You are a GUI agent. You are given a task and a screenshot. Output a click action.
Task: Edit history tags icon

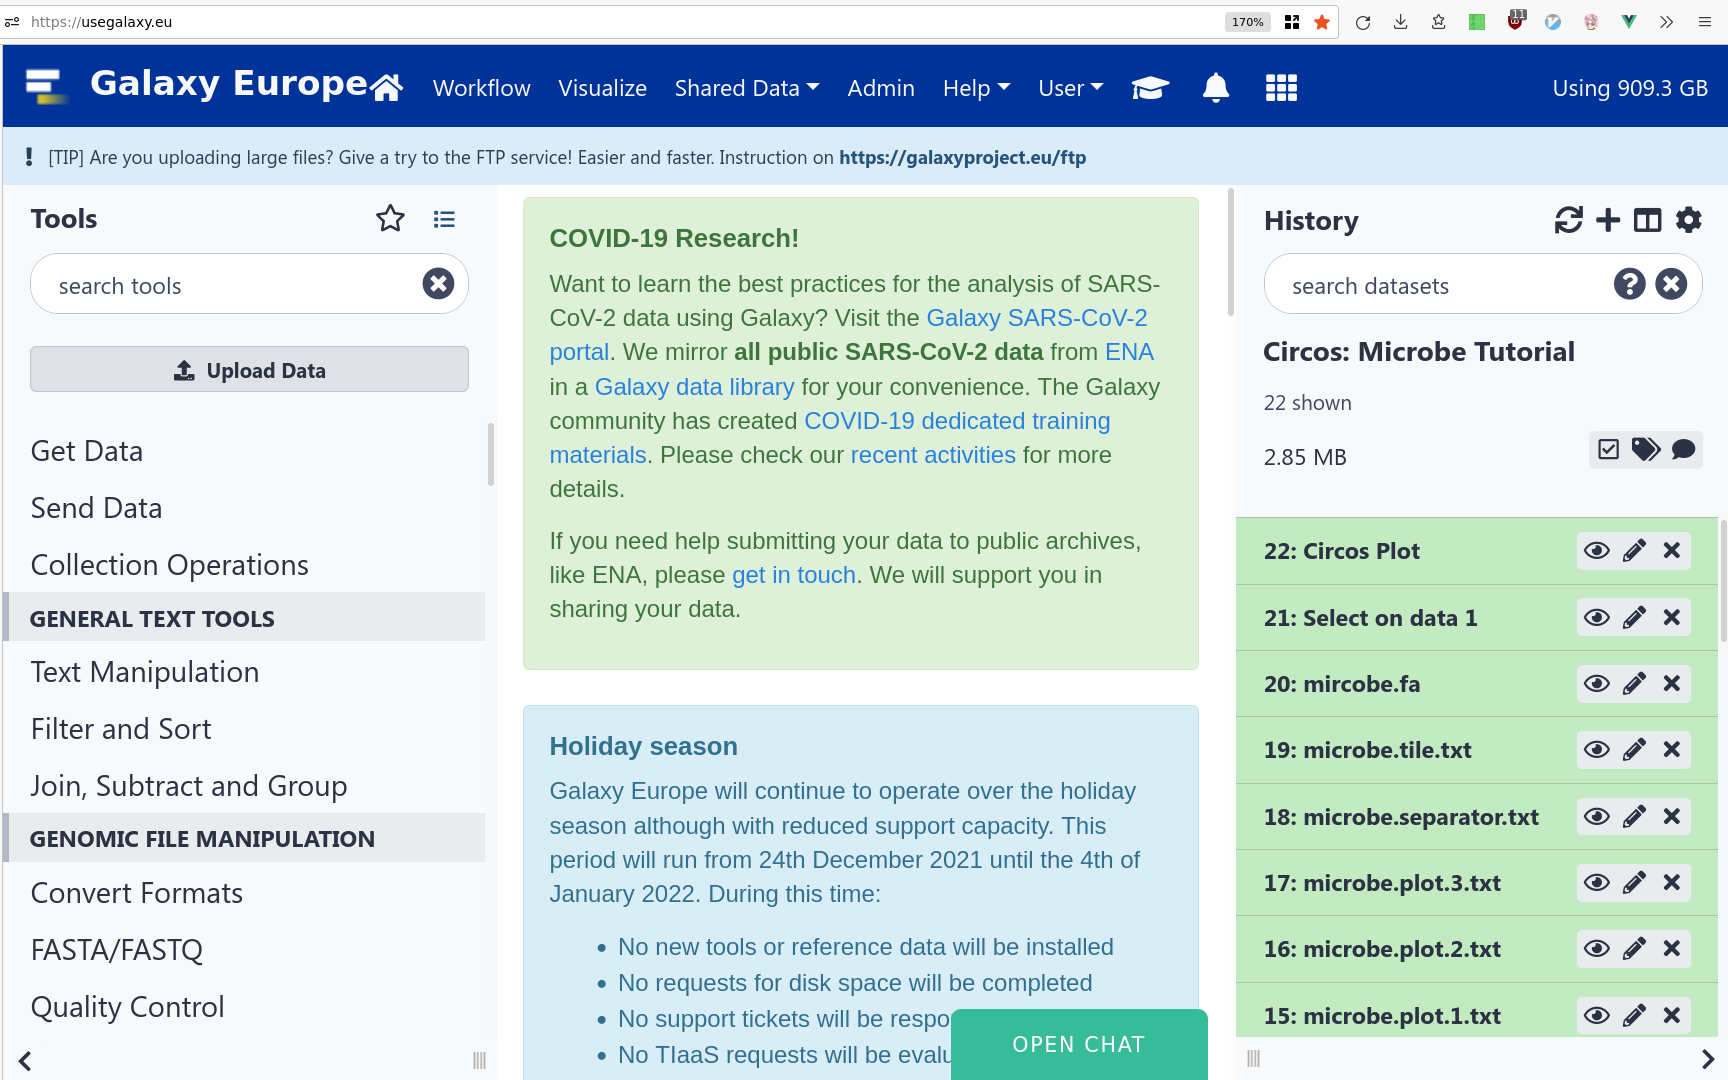[1645, 449]
